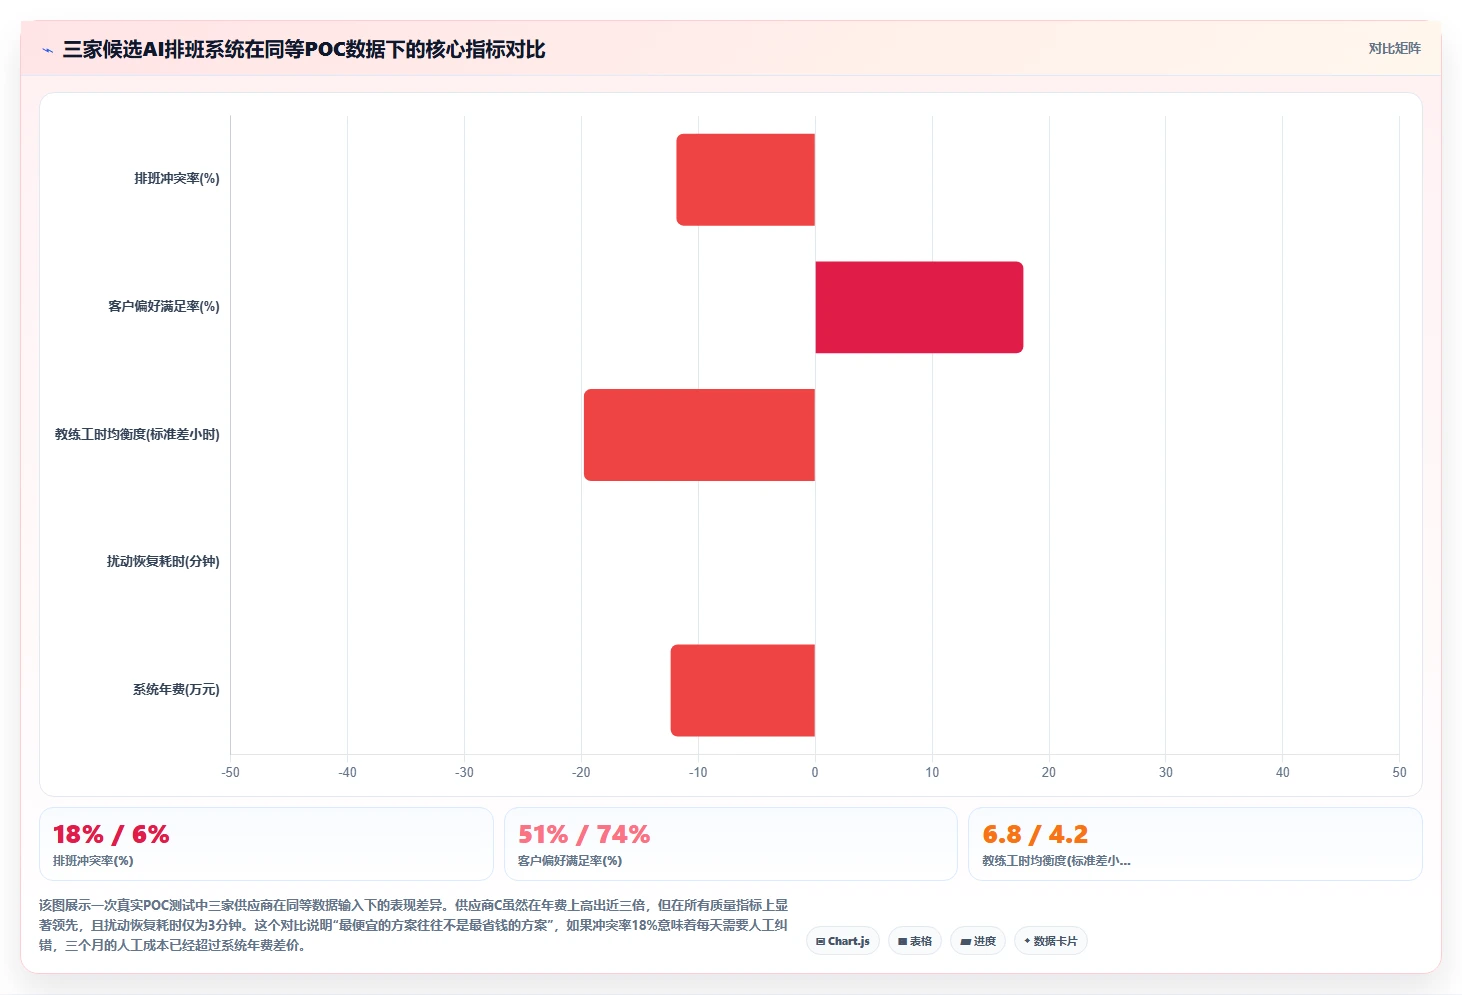The height and width of the screenshot is (995, 1462).
Task: Click the chart title 三家候选AI排班系统 heading
Action: 304,49
